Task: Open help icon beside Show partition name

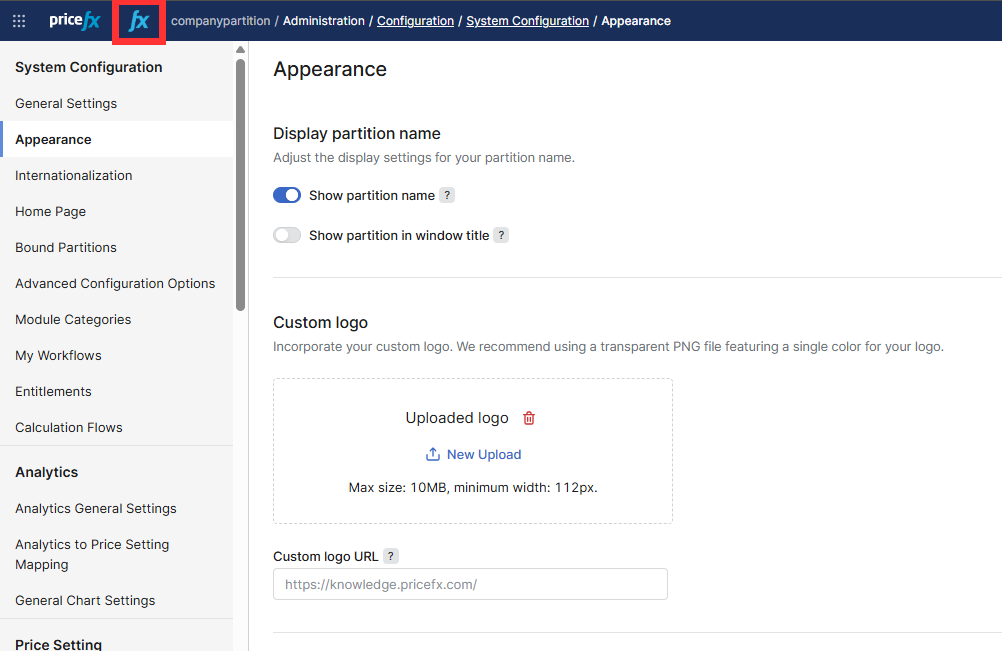Action: (447, 196)
